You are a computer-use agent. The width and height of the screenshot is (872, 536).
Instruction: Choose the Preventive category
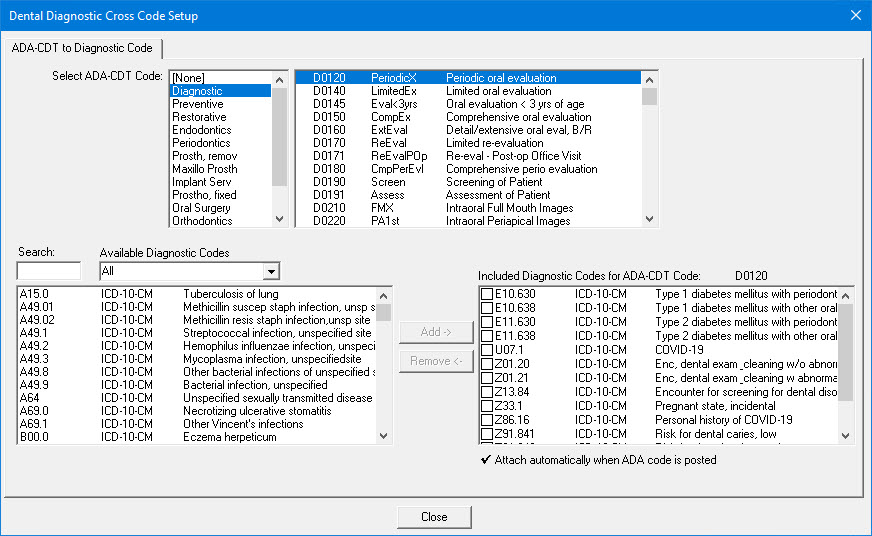coord(198,104)
